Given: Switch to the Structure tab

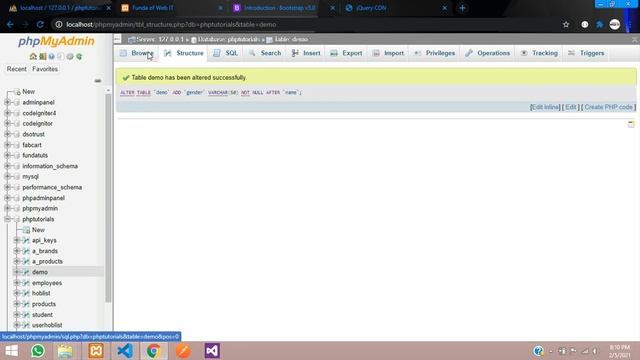Looking at the screenshot, I should [184, 53].
